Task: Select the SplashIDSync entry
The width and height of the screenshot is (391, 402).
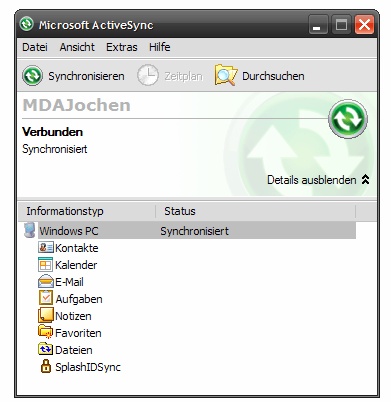Action: pyautogui.click(x=88, y=367)
